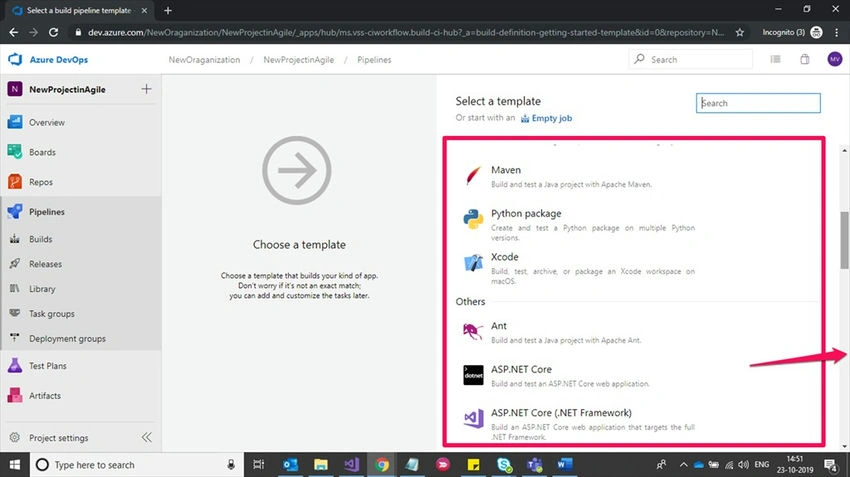
Task: Click NewOraganization breadcrumb link
Action: pos(204,60)
